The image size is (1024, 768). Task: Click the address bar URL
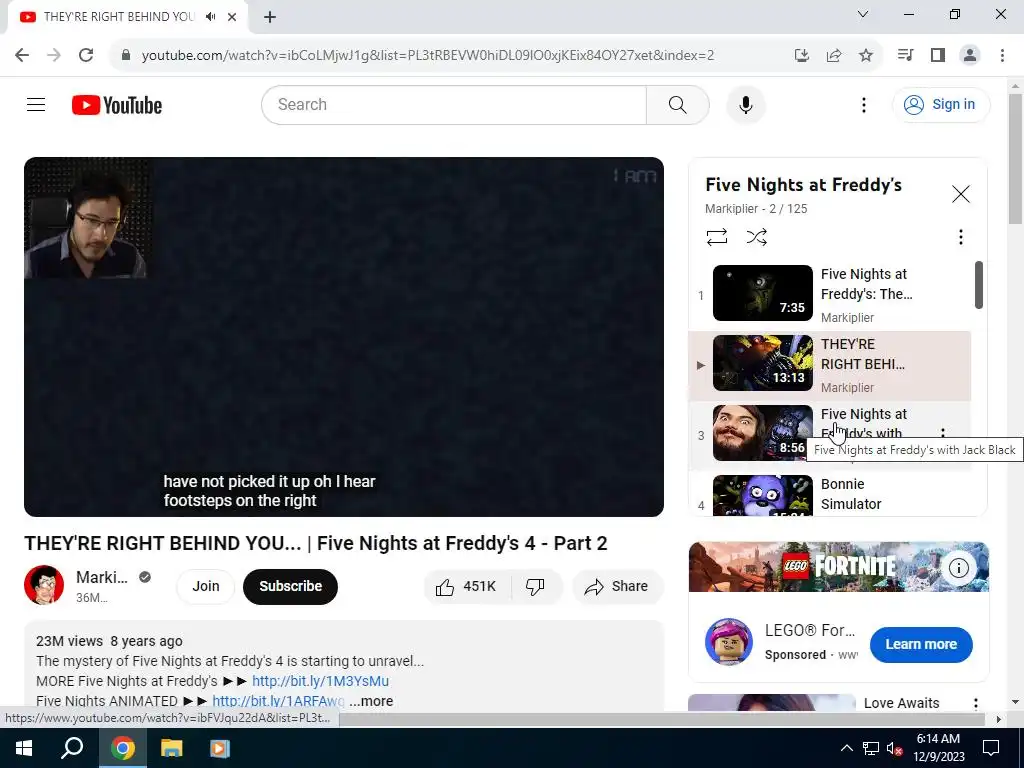(428, 55)
